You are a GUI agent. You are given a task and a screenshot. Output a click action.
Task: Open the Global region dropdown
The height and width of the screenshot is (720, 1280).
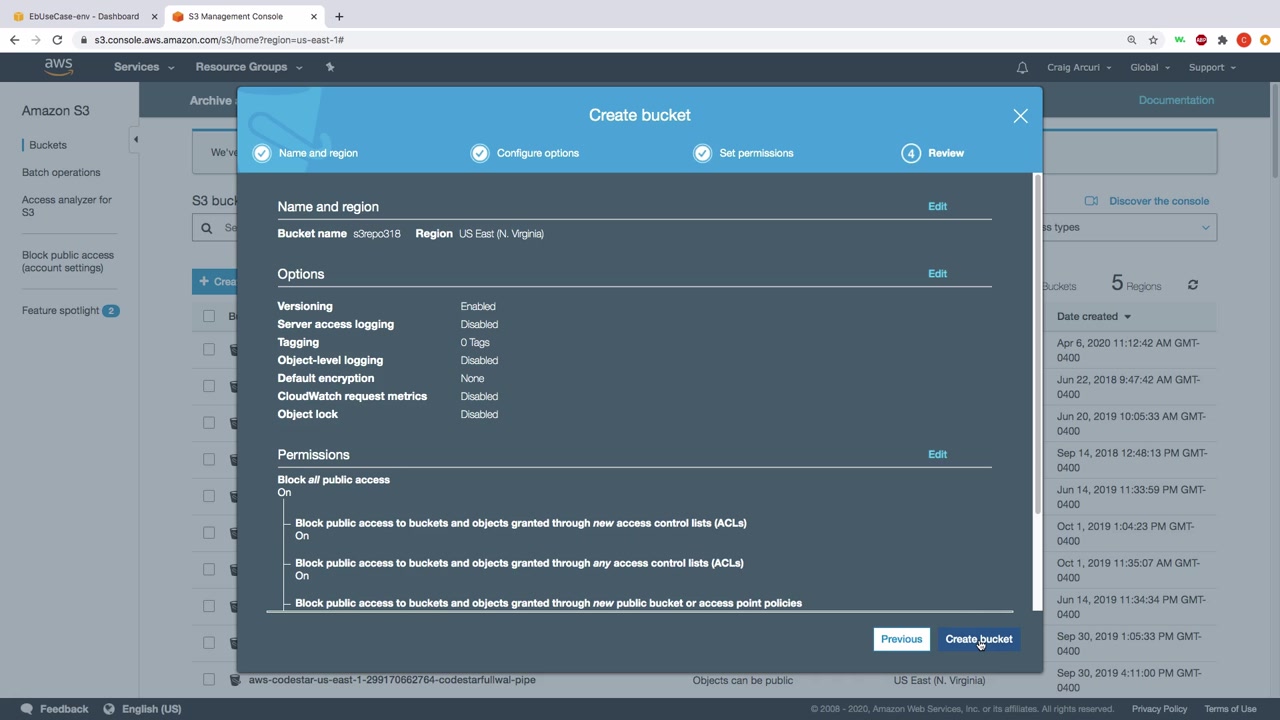1150,67
